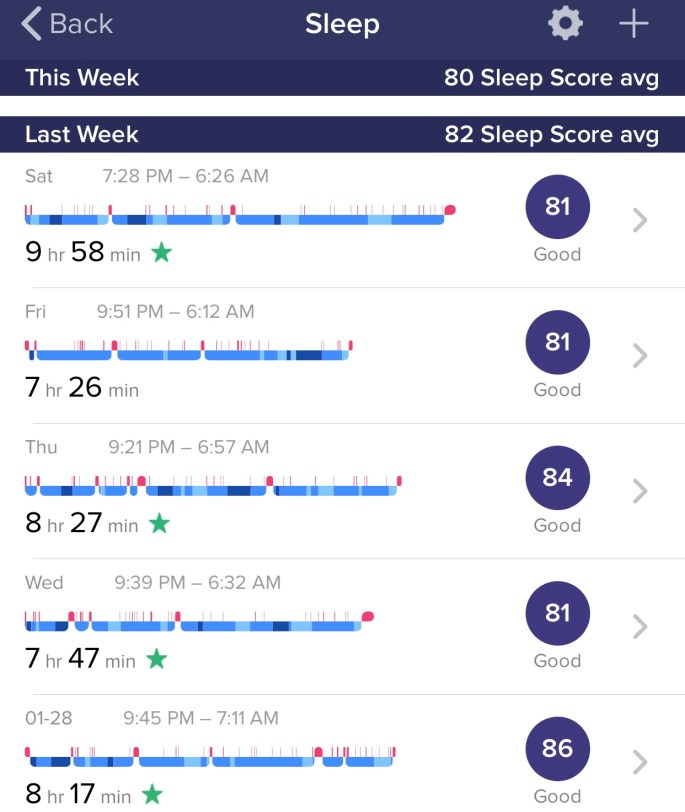Expand Saturday's sleep details chevron
Screen dimensions: 685x812
coord(641,221)
